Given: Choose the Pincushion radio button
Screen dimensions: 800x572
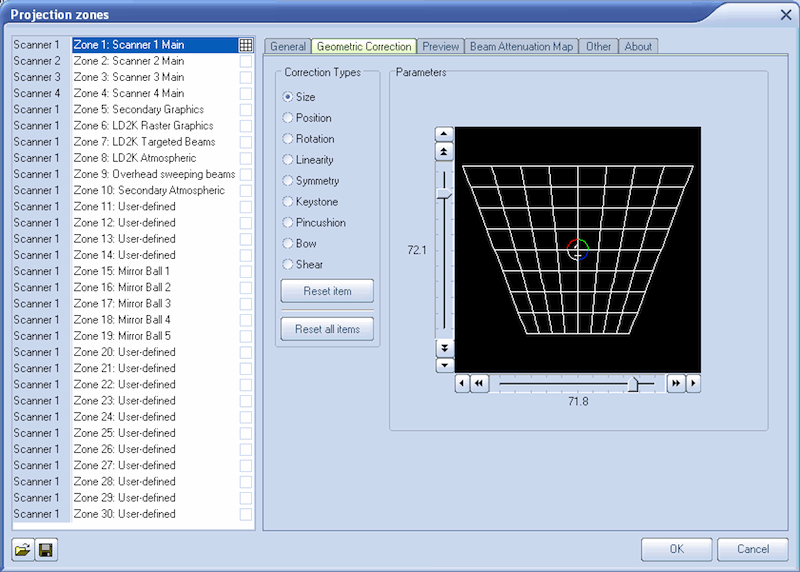Looking at the screenshot, I should point(289,223).
